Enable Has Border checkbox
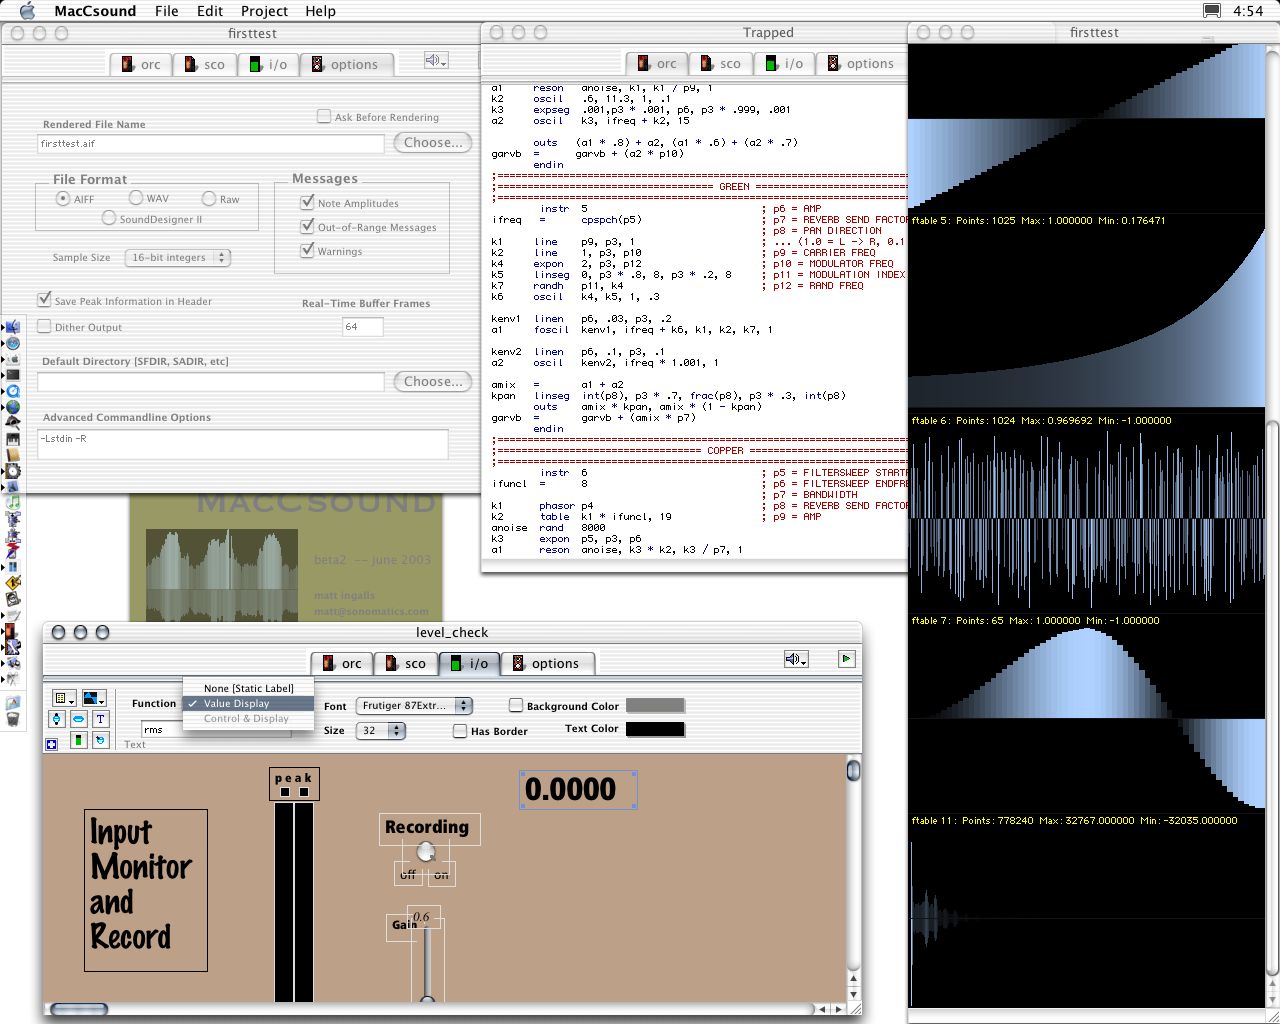This screenshot has width=1280, height=1024. coord(460,731)
